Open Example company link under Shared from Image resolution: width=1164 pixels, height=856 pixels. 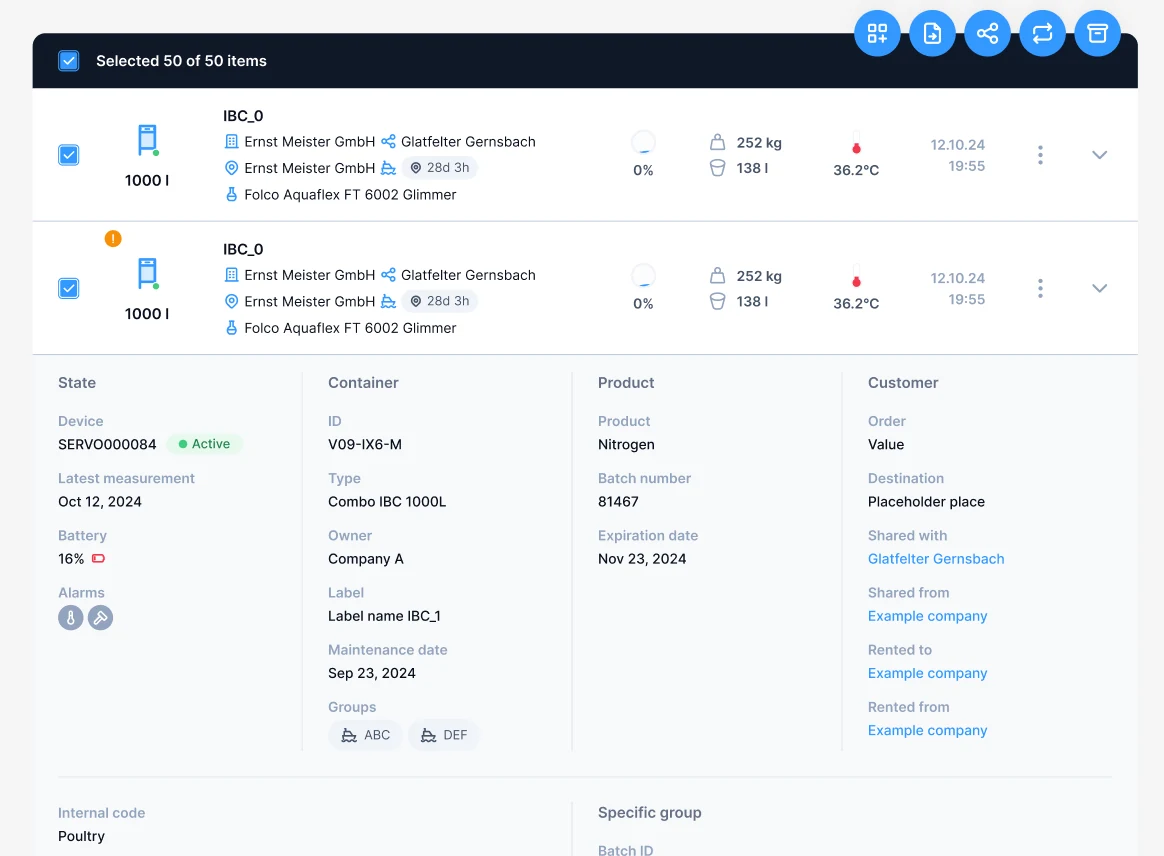pos(927,616)
